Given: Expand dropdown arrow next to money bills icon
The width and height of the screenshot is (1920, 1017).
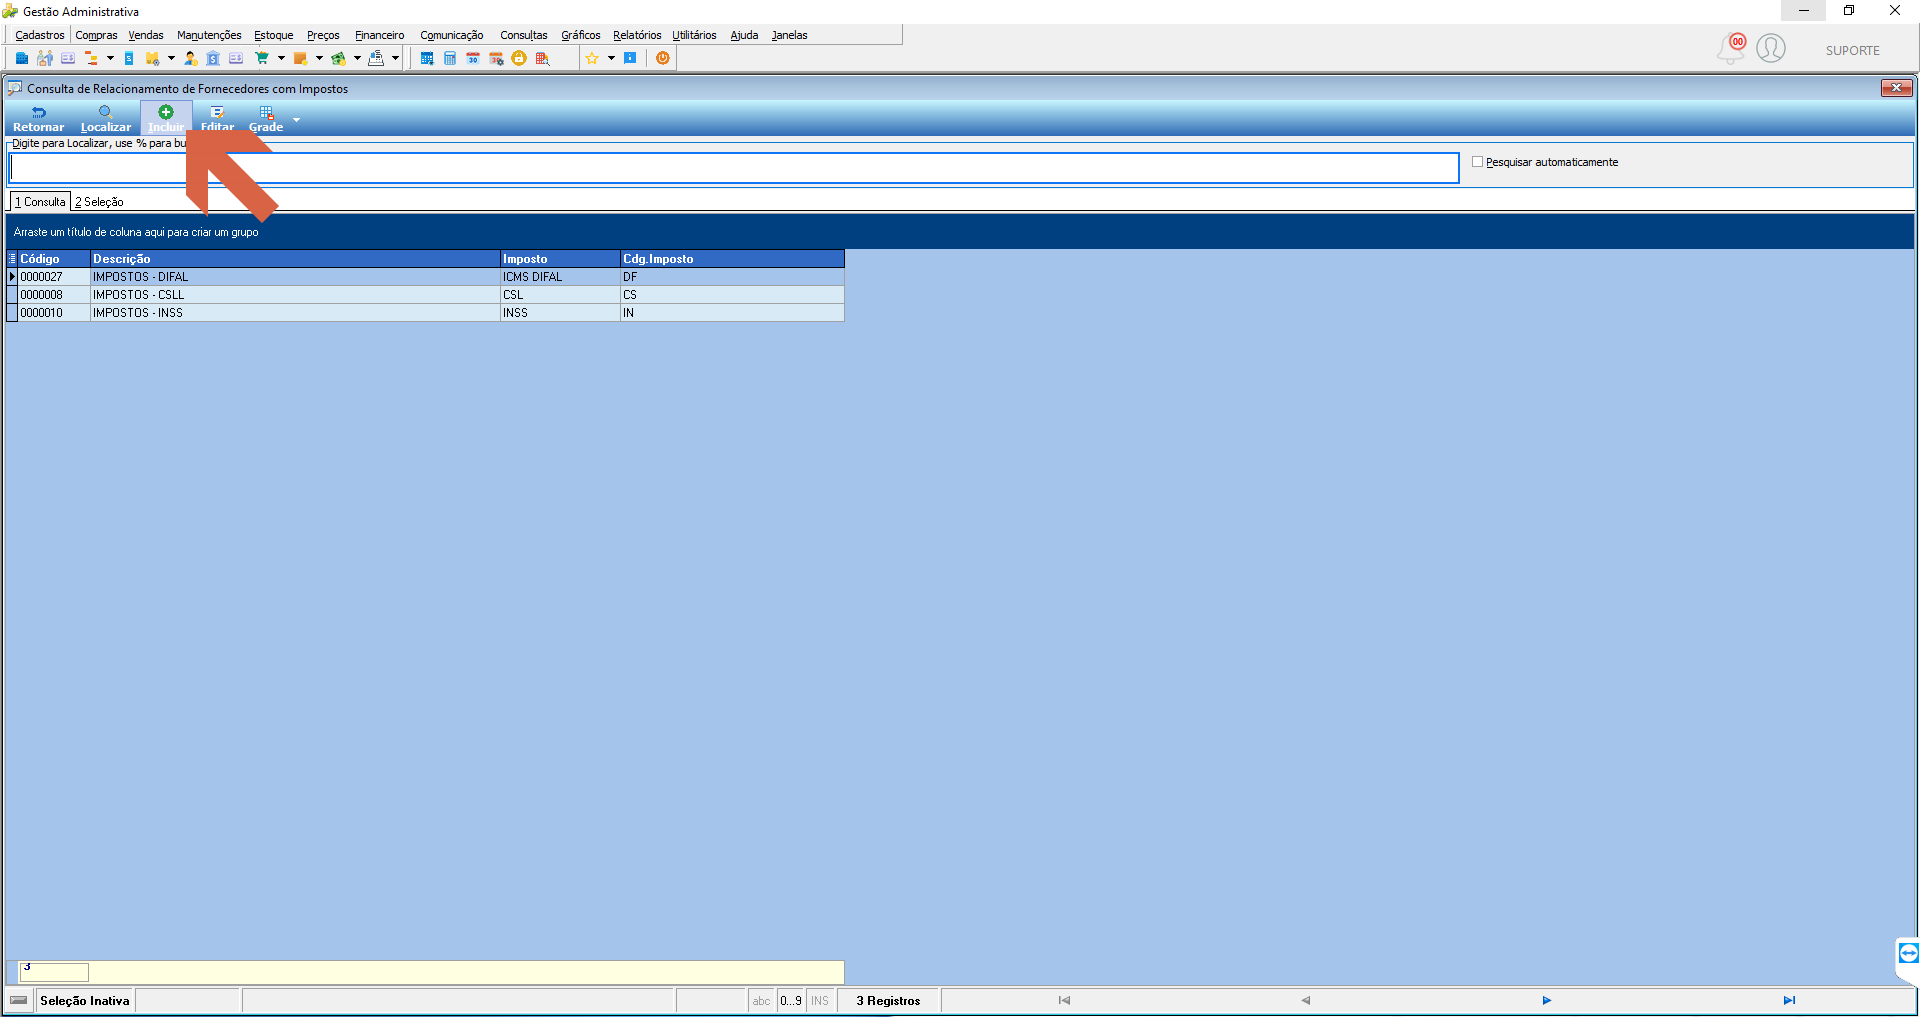Looking at the screenshot, I should pos(357,58).
